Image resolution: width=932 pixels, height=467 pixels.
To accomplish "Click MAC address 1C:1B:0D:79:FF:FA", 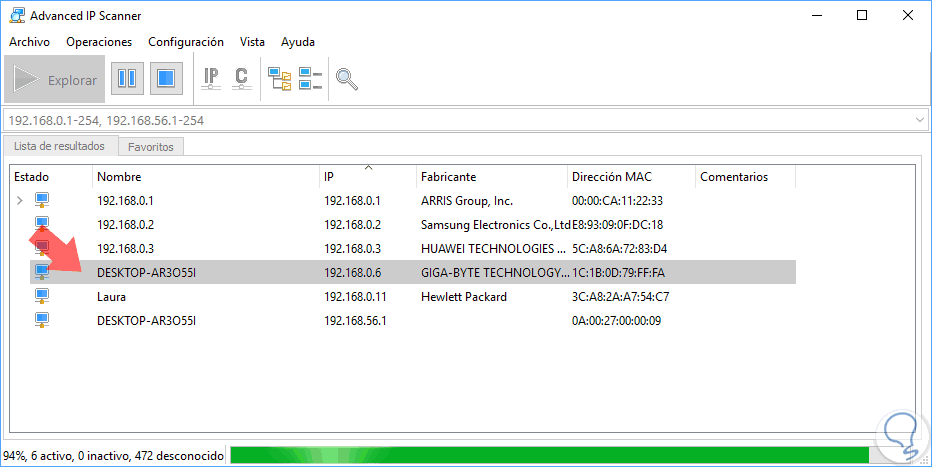I will 618,273.
